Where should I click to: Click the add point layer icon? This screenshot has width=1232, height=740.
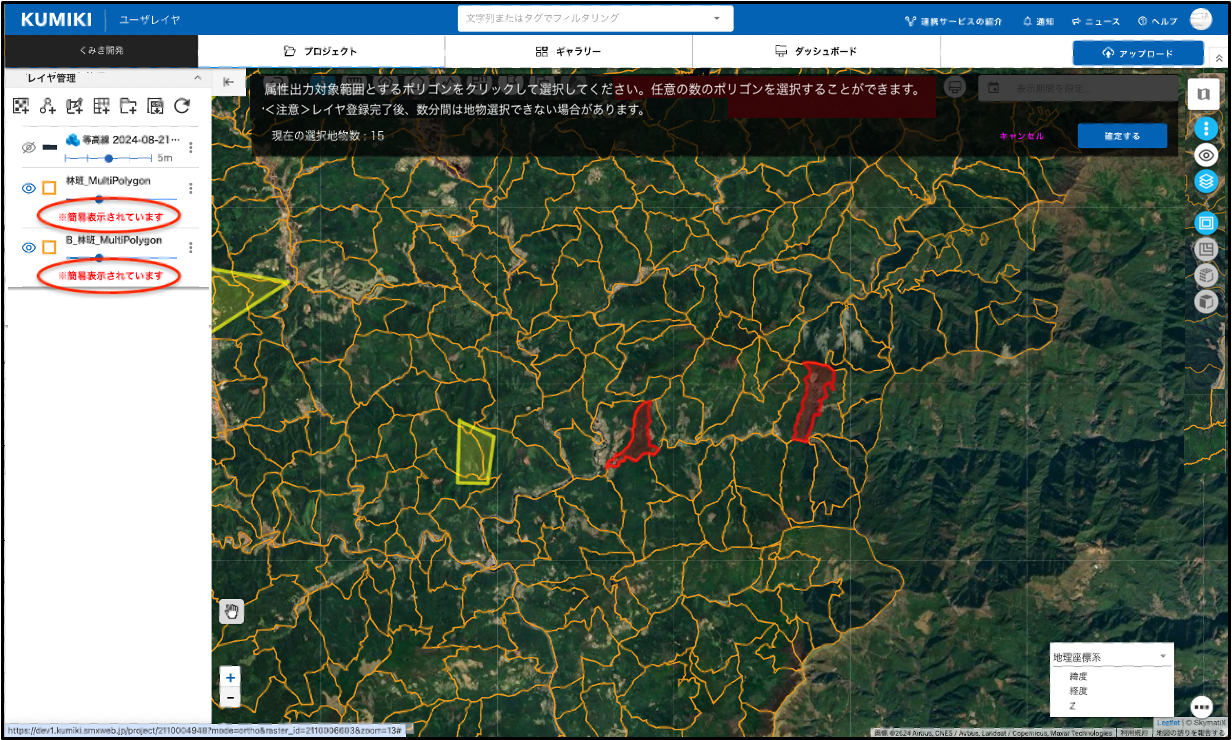coord(47,106)
